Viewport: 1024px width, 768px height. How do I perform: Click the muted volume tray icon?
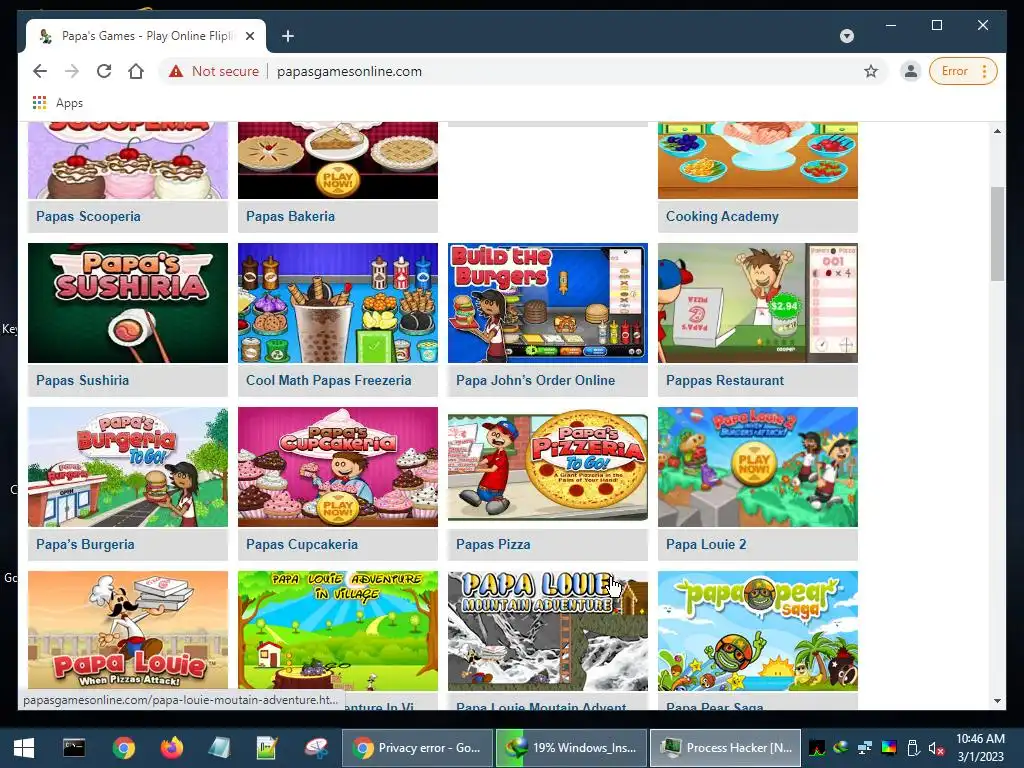(937, 748)
